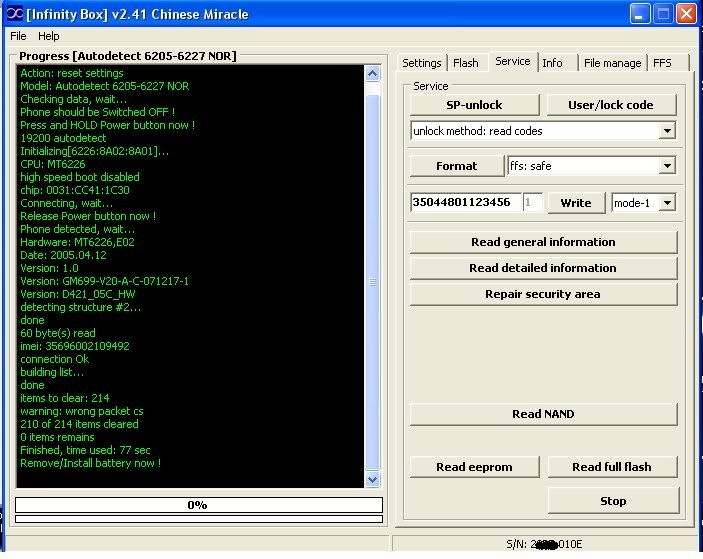Click '210 of 214 items cleared' line
Screen dimensions: 703x559
pyautogui.click(x=79, y=424)
